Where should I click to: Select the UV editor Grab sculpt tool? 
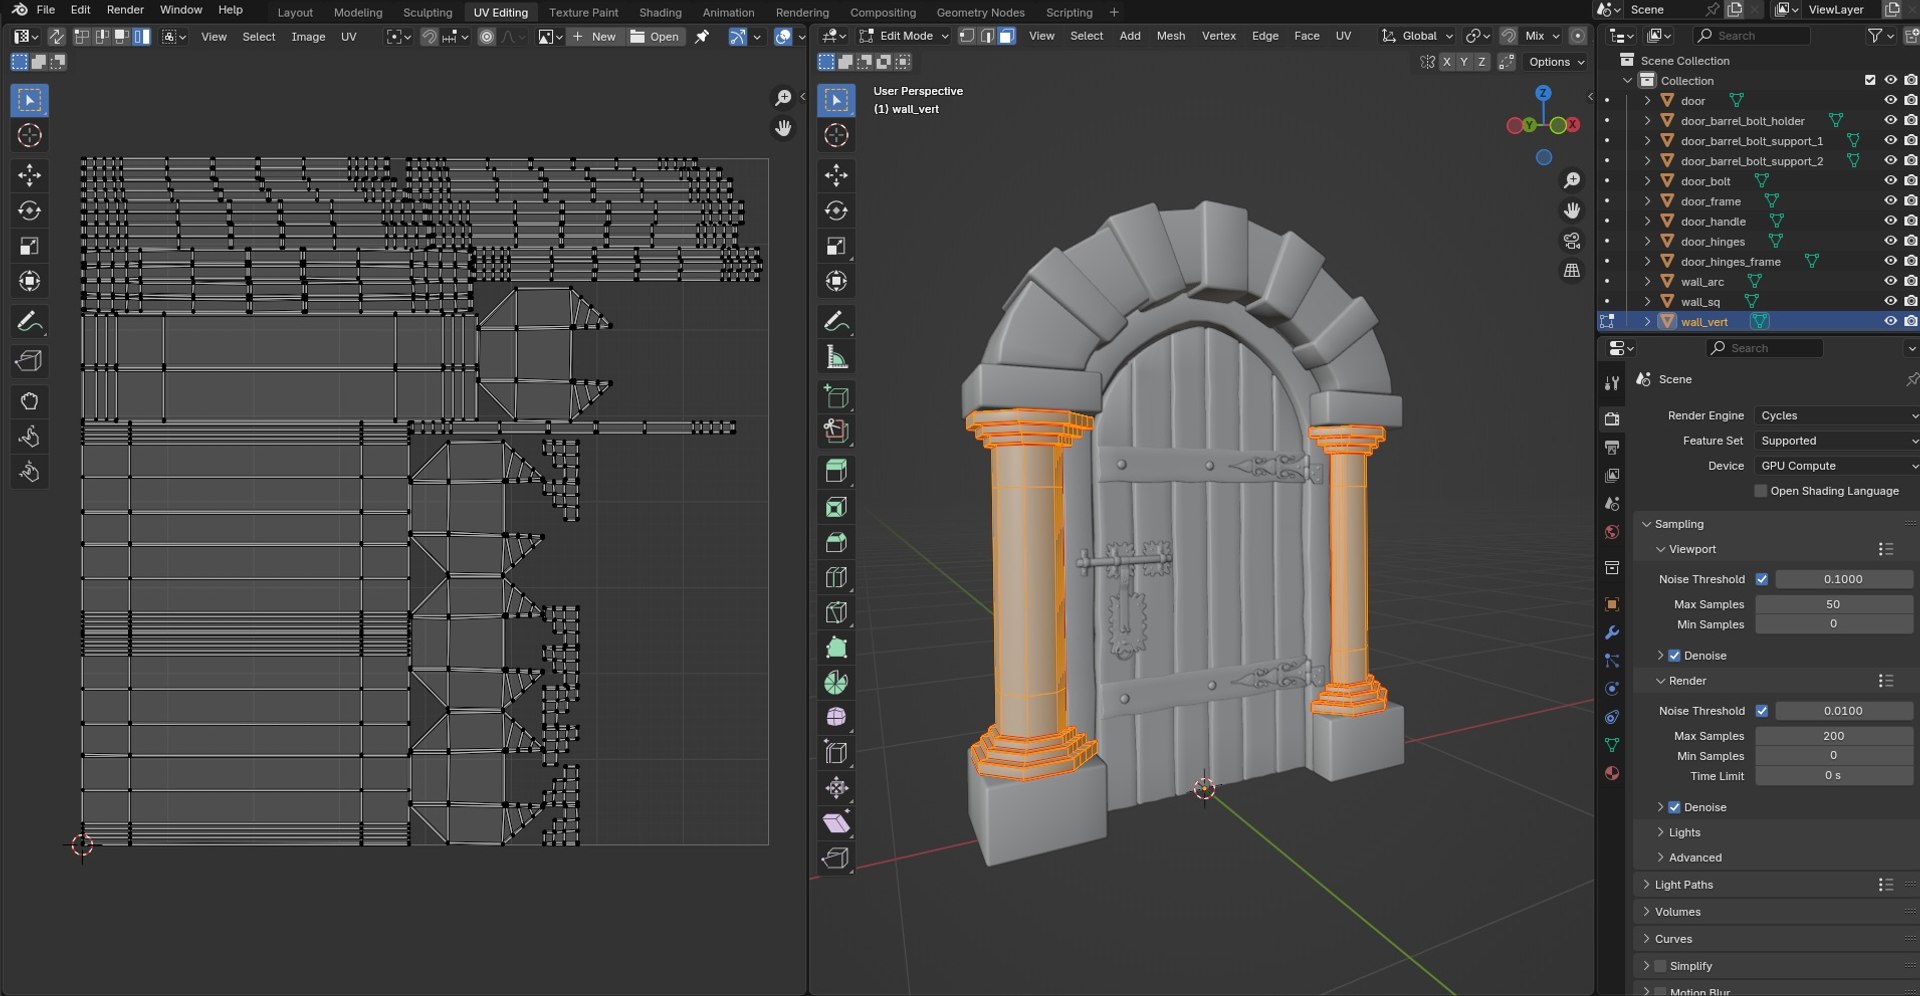tap(29, 402)
